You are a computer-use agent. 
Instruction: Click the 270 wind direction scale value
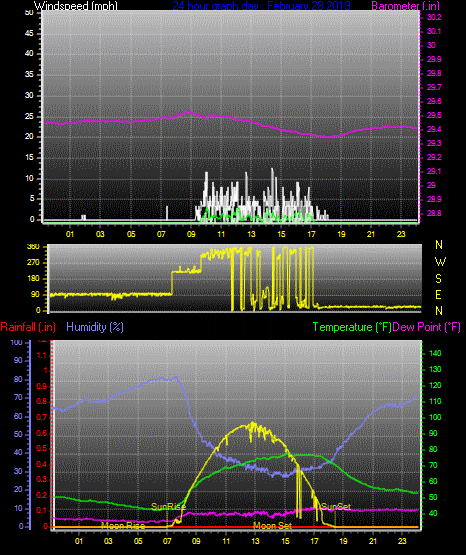(33, 263)
